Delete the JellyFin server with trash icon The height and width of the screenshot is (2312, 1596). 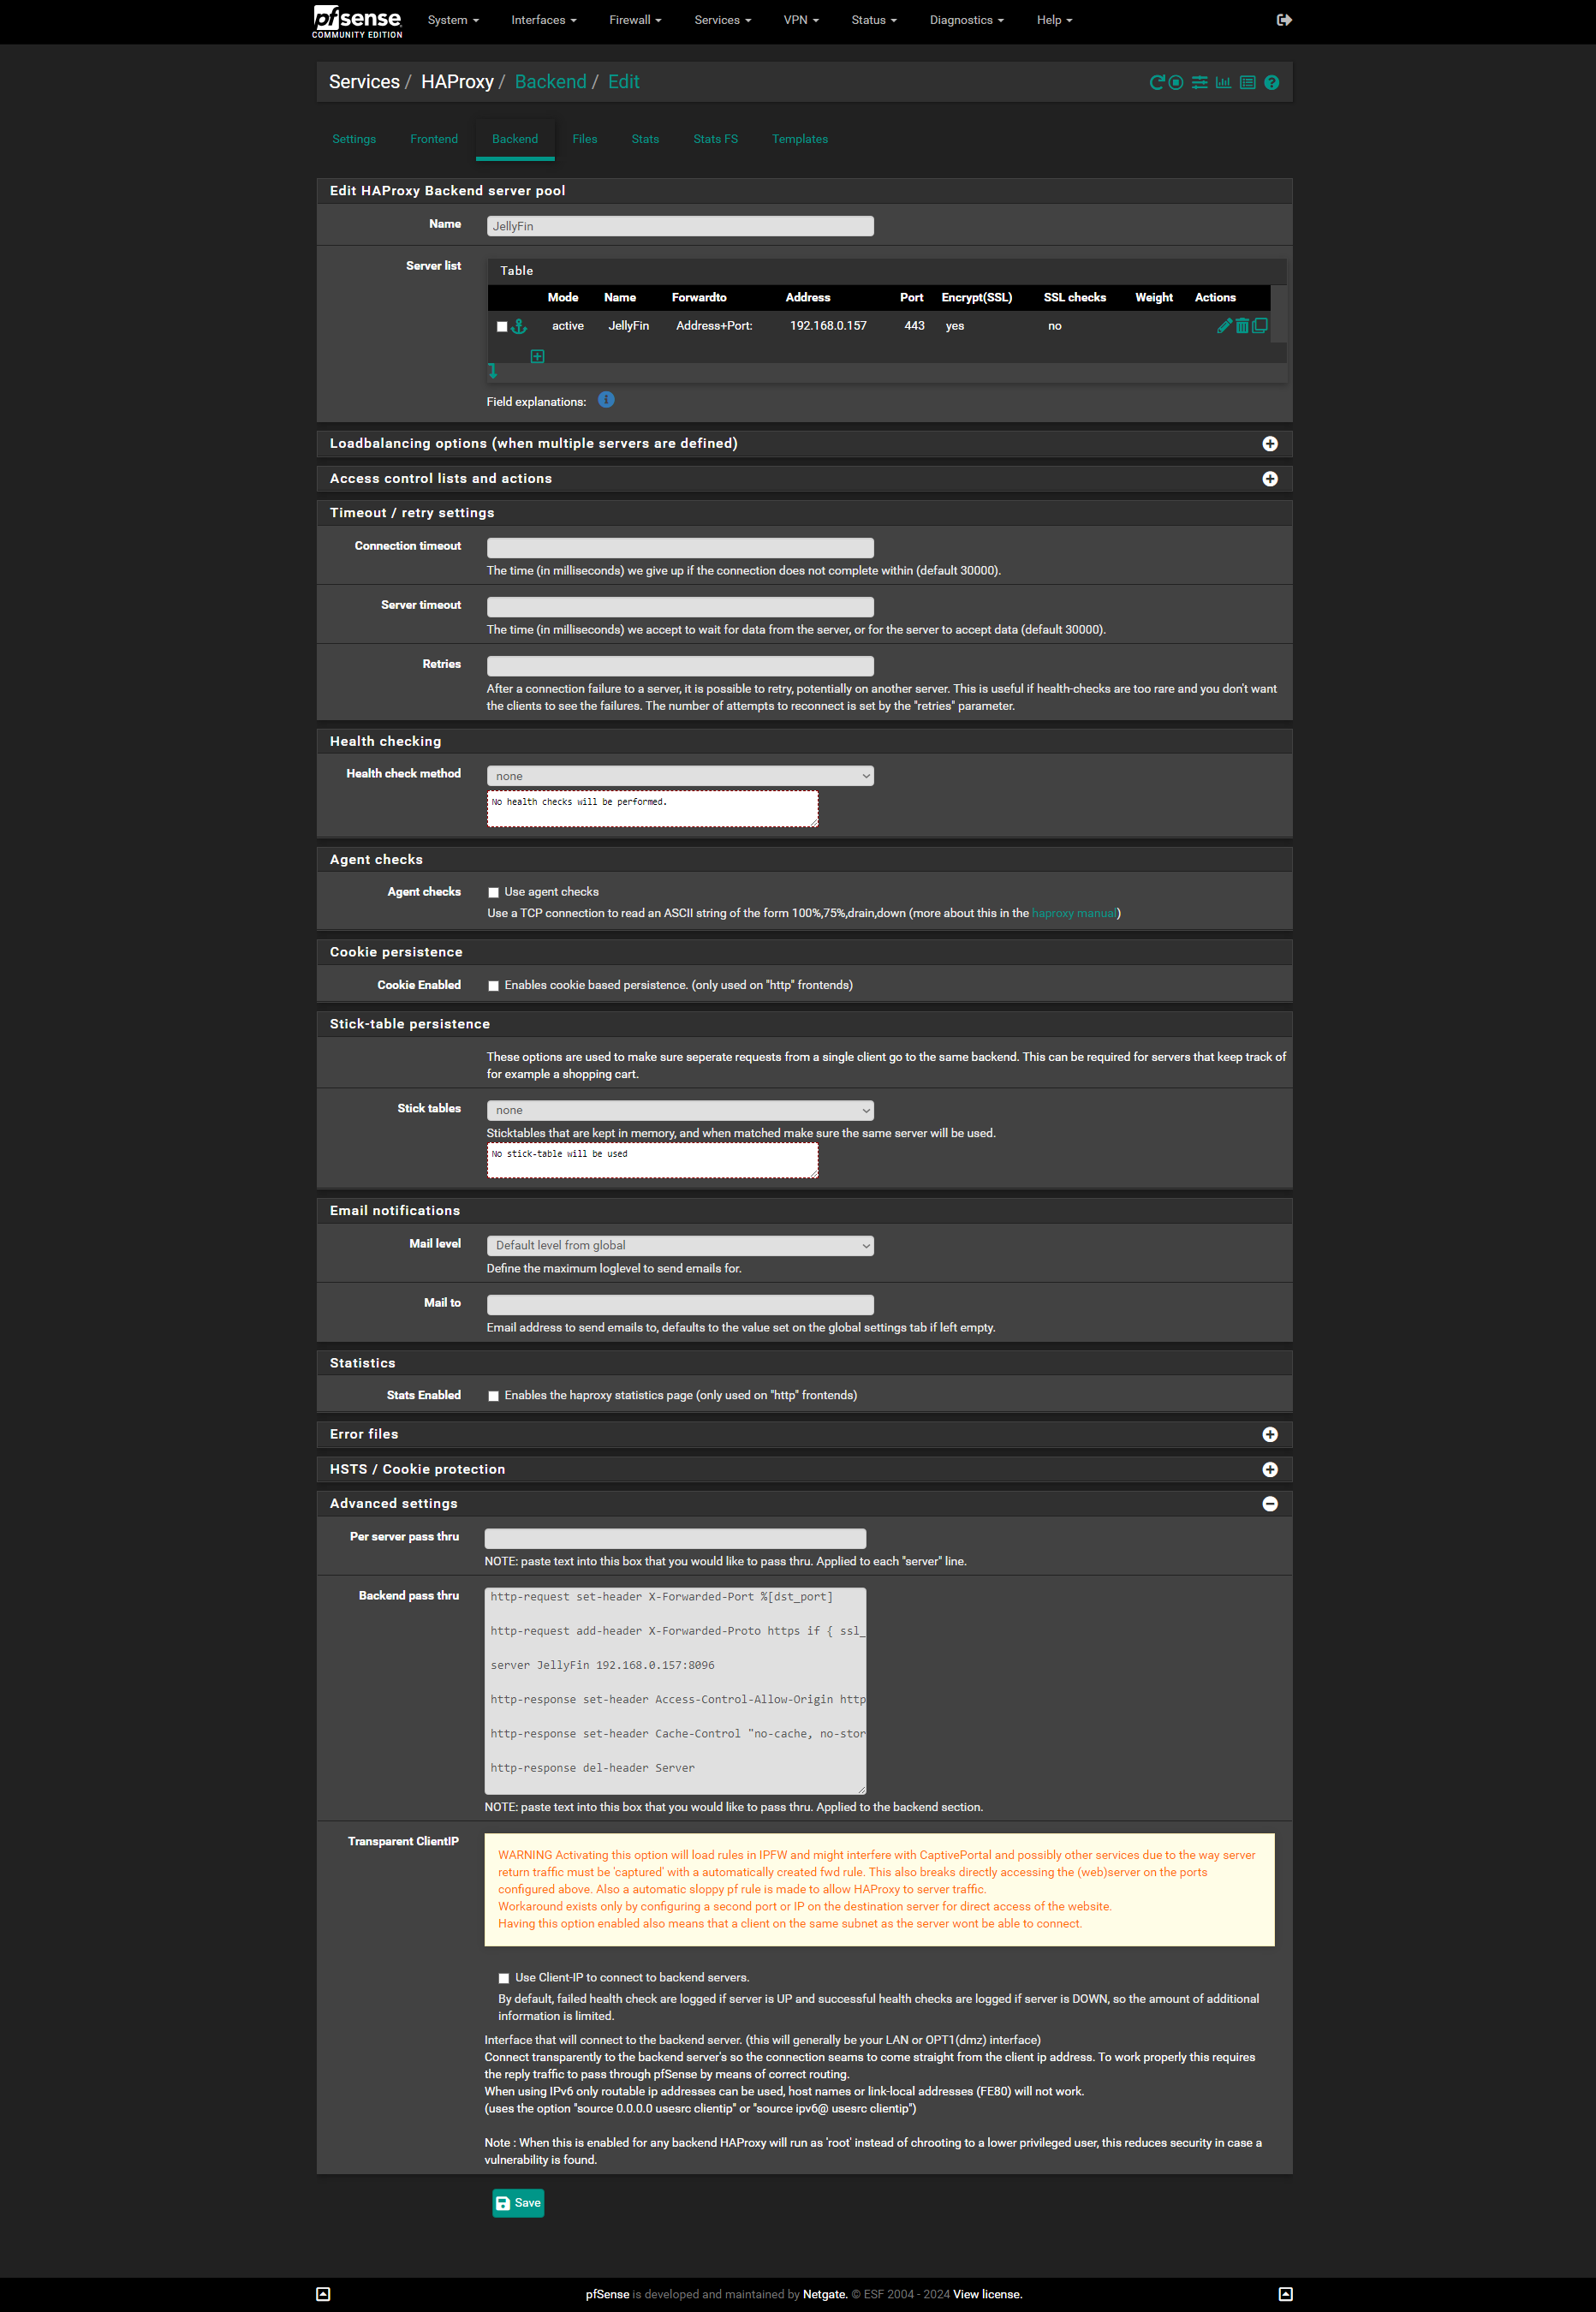click(x=1242, y=326)
